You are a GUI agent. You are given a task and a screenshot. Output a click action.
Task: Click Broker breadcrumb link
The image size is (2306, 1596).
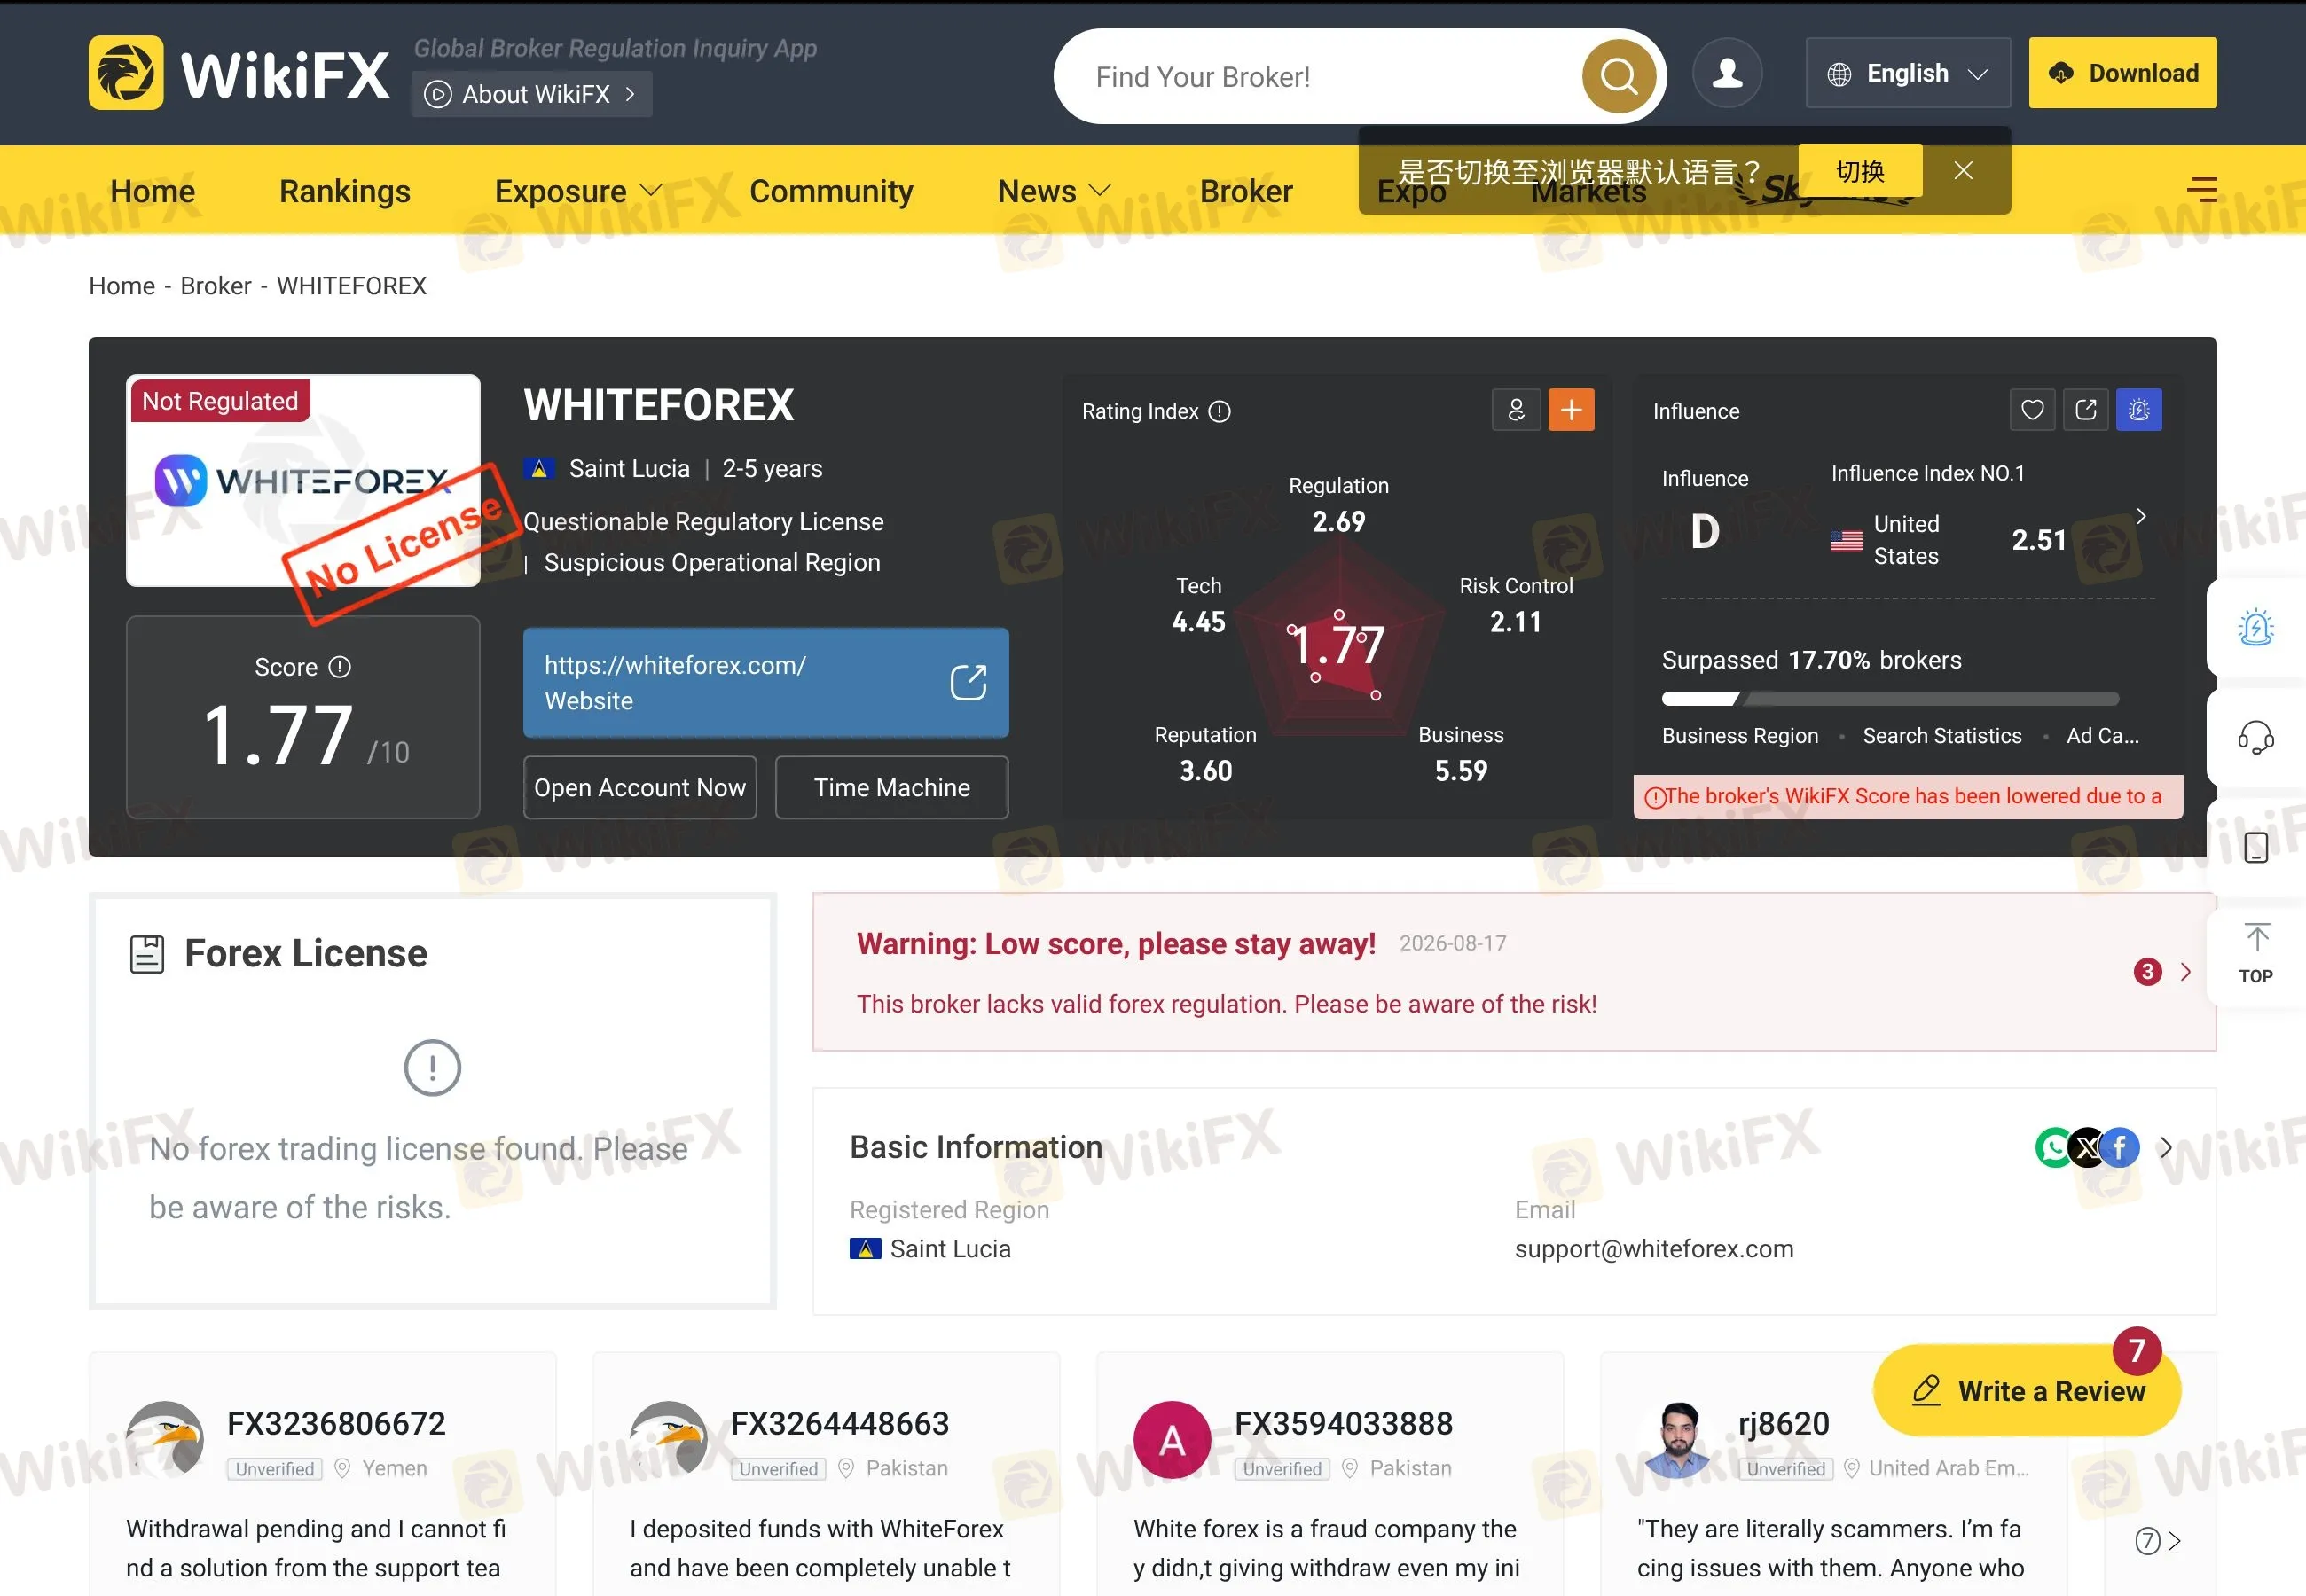pyautogui.click(x=216, y=286)
